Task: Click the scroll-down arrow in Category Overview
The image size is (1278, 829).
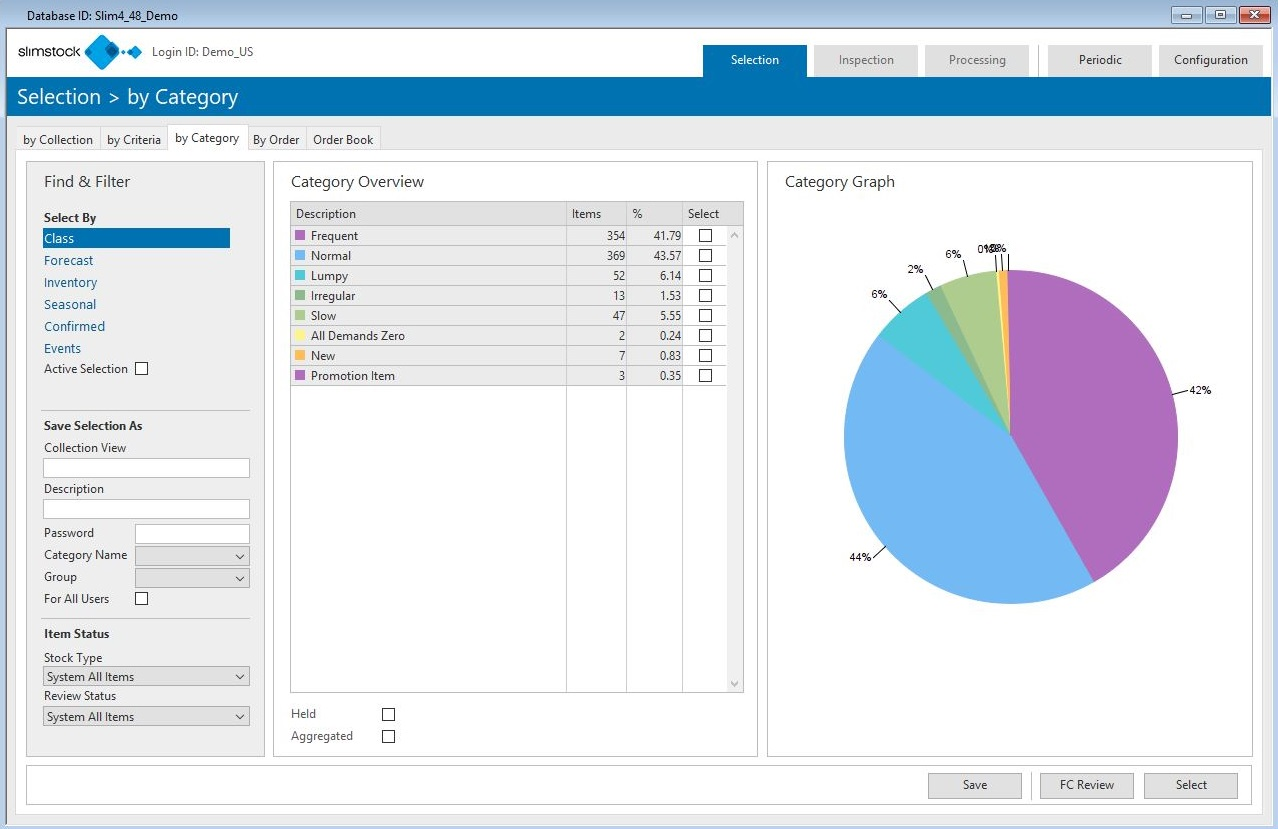Action: (735, 684)
